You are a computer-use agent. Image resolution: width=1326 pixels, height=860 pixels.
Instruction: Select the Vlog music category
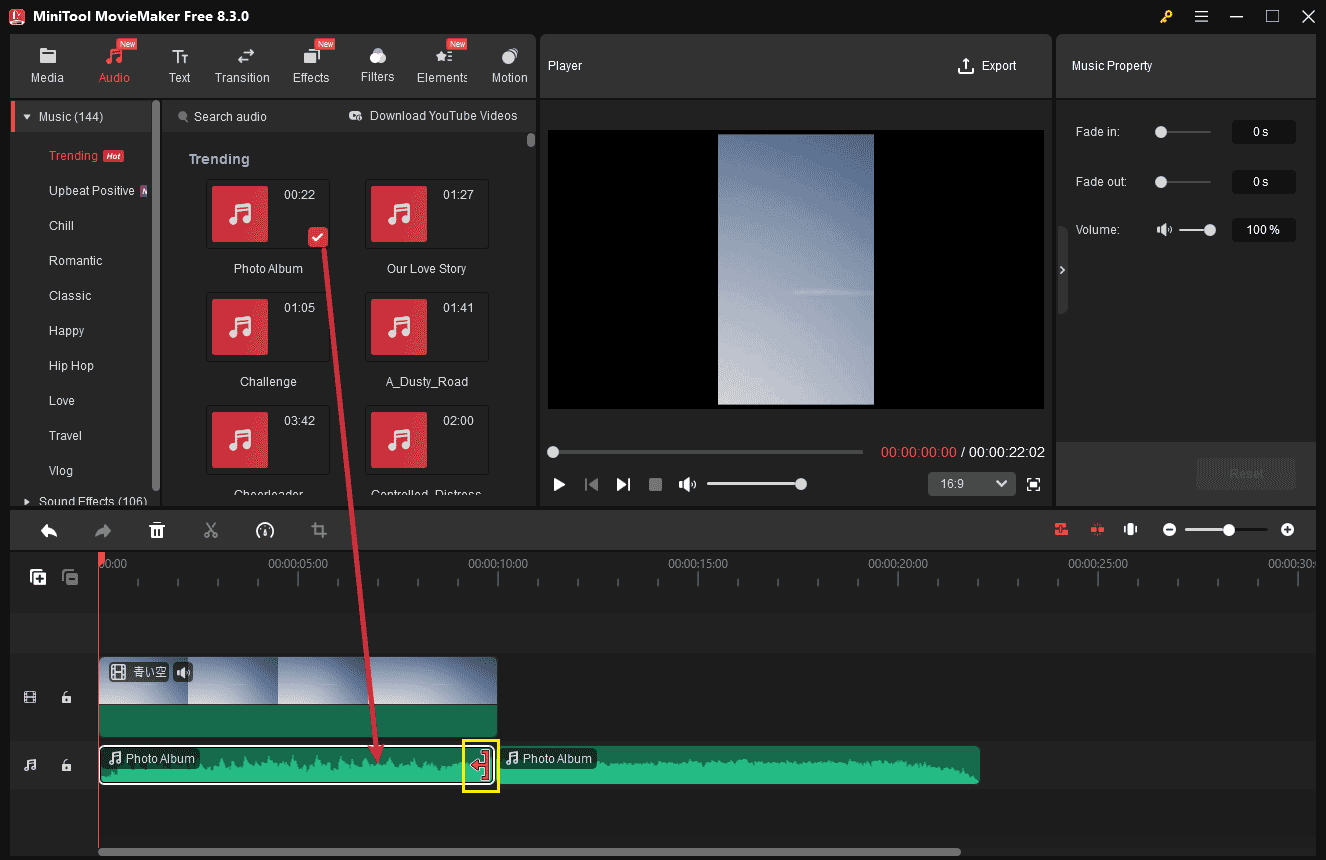tap(61, 471)
